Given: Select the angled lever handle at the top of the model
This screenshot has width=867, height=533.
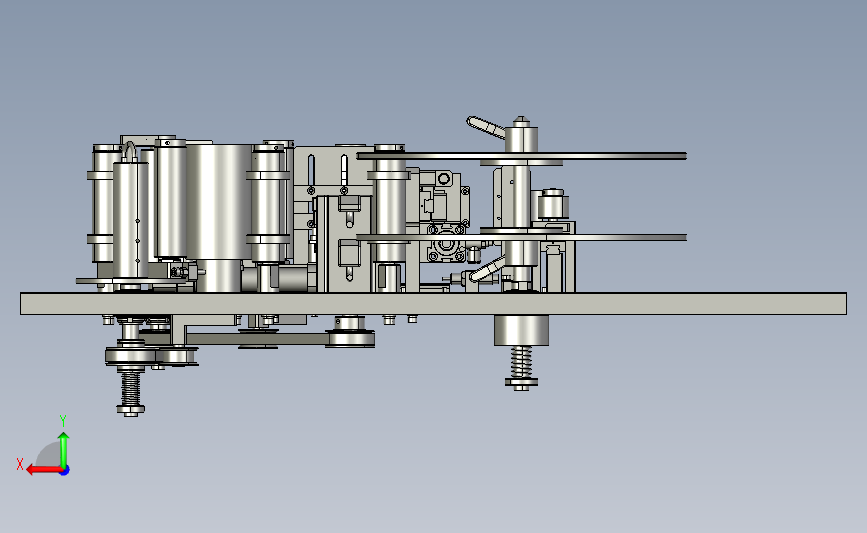Looking at the screenshot, I should [486, 127].
